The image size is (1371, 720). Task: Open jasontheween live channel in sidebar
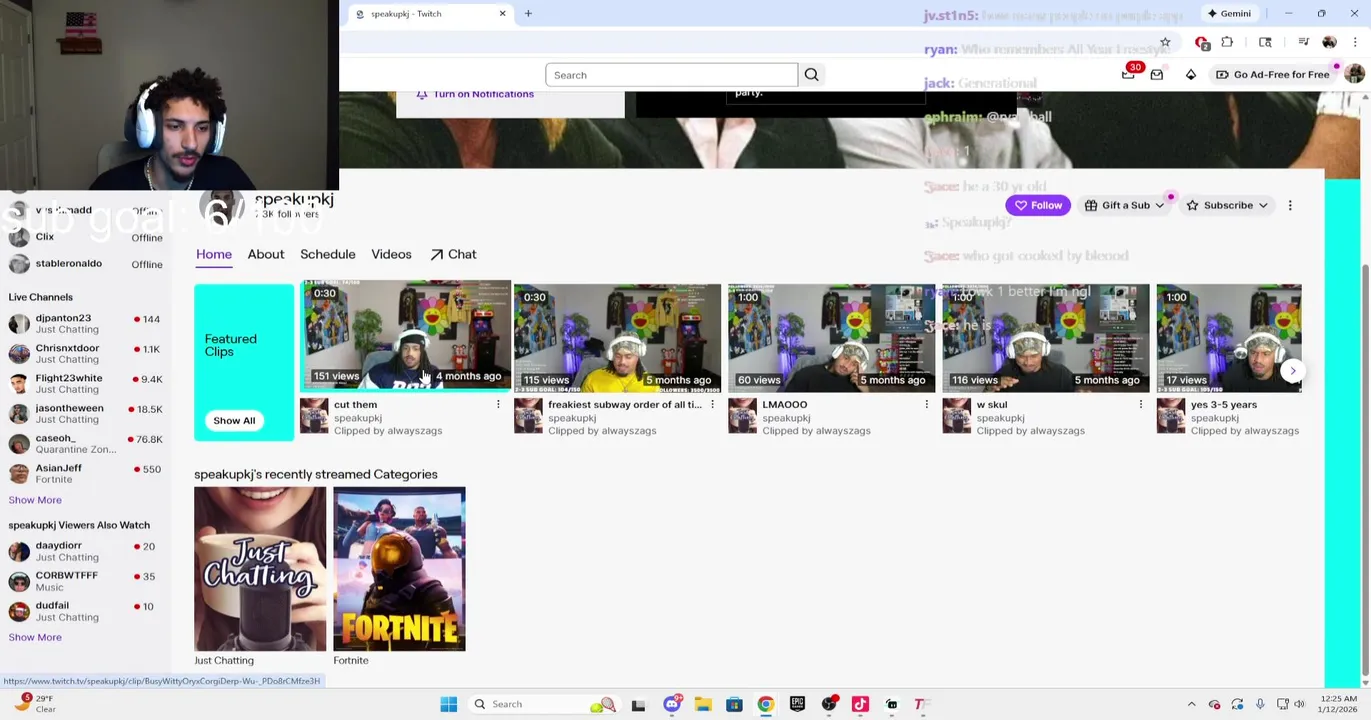(85, 413)
